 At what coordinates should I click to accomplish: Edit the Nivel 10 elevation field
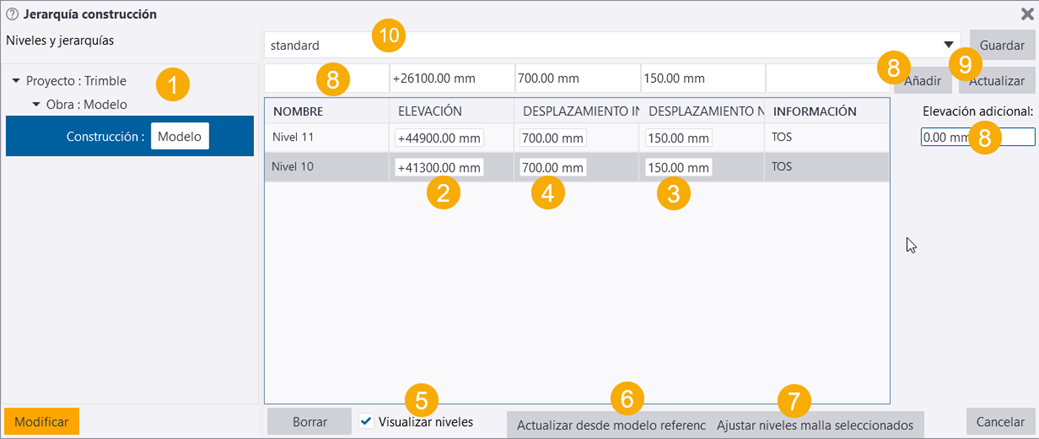click(x=440, y=167)
